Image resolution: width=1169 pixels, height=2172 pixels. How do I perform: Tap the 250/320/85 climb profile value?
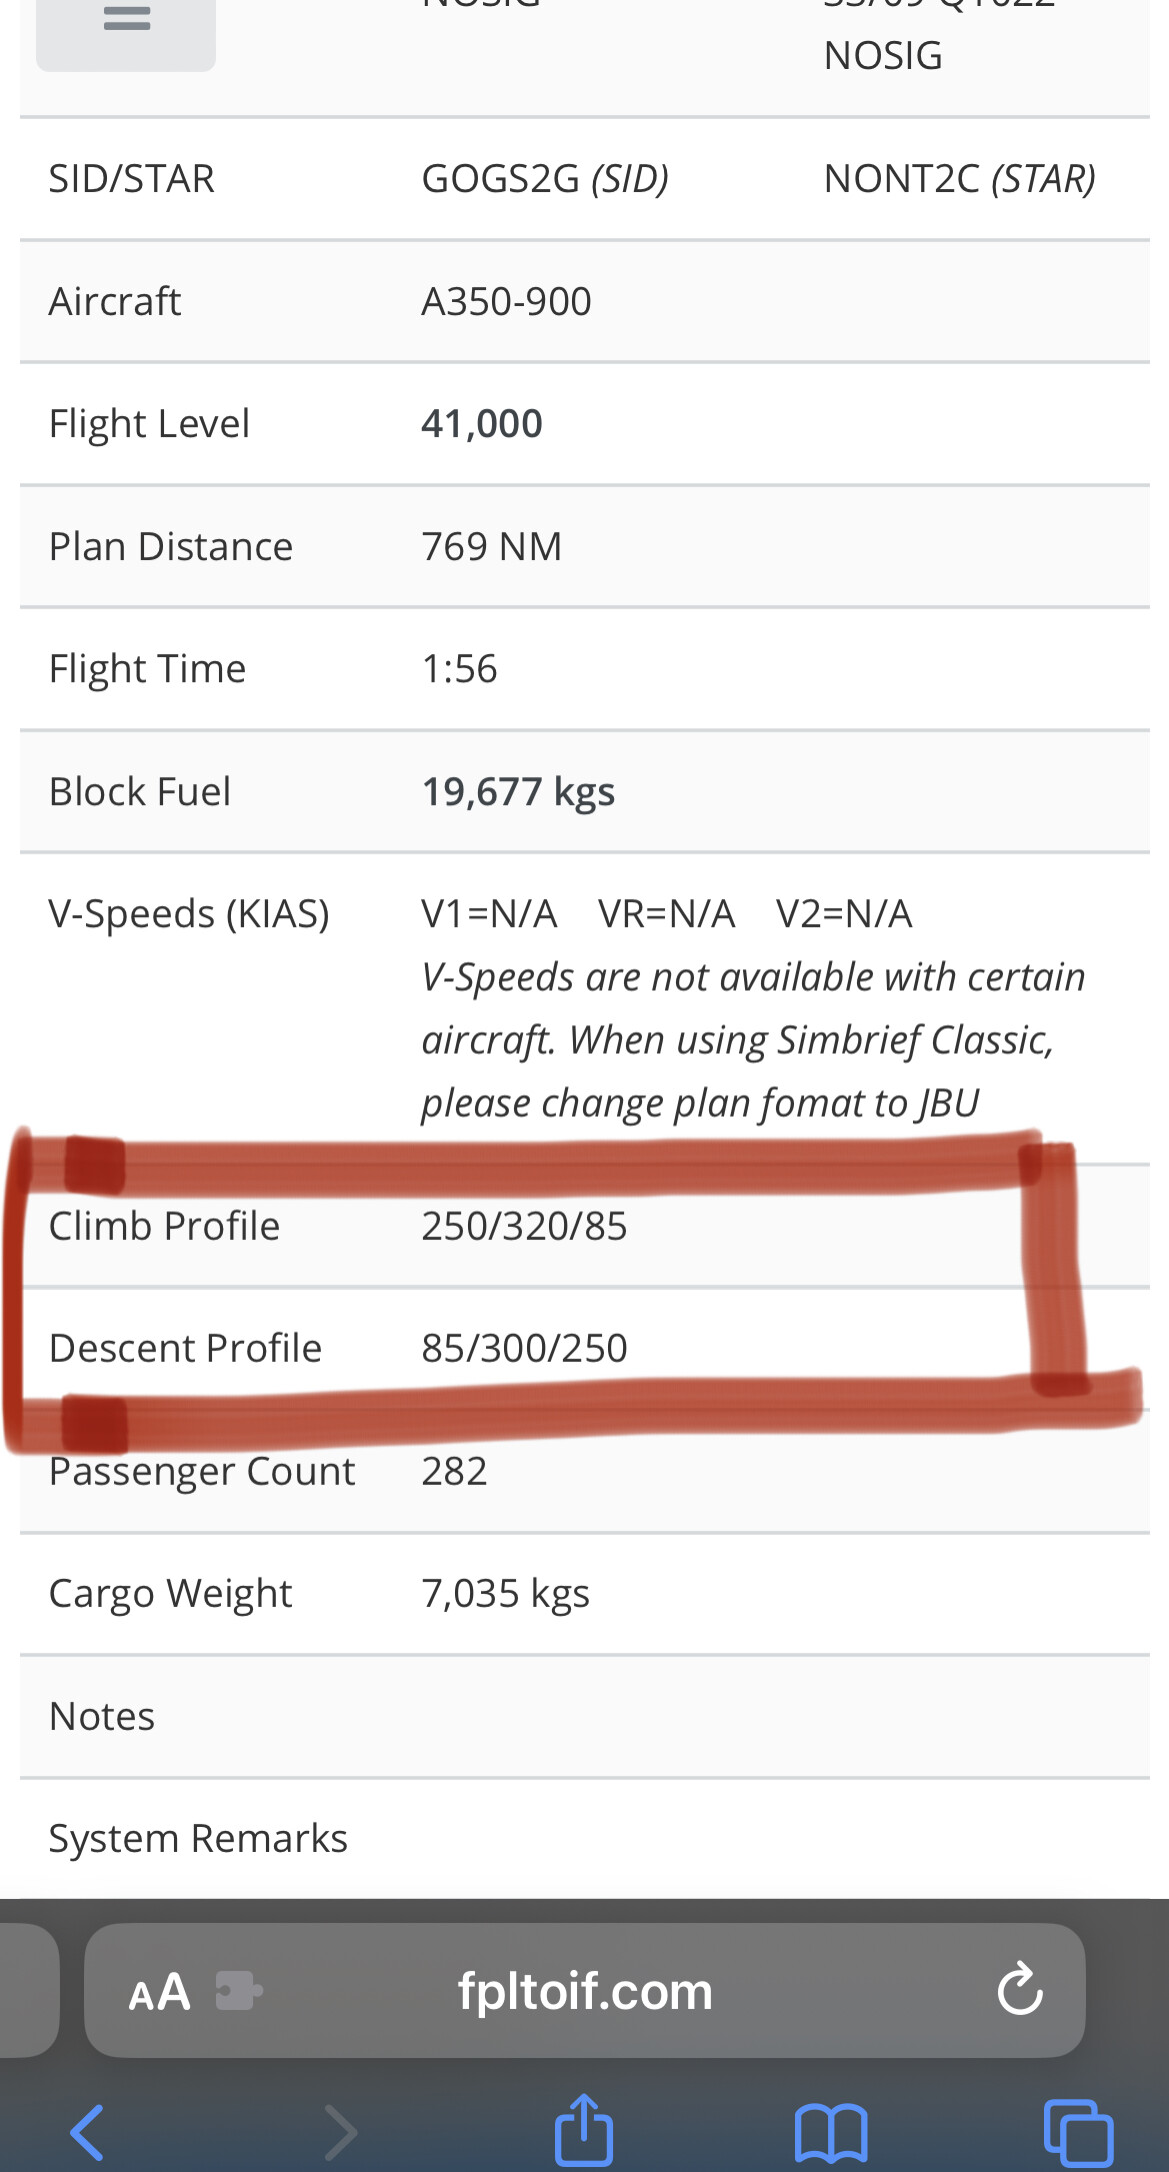coord(524,1226)
